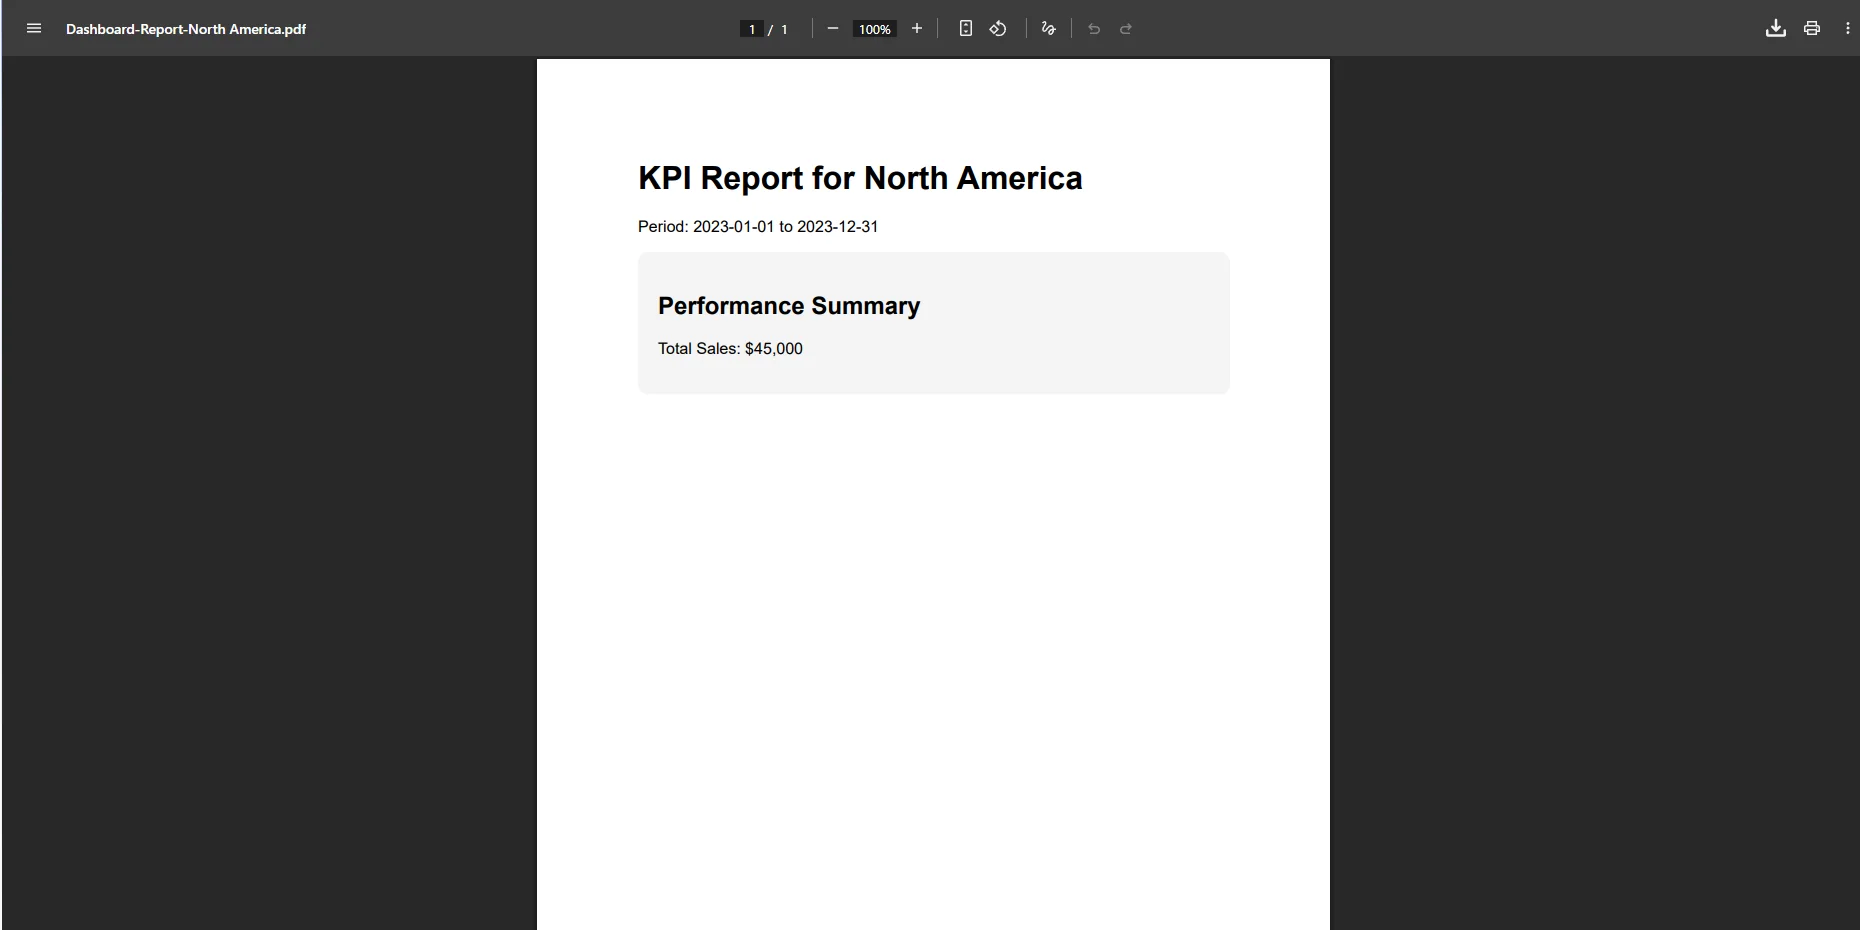Select the 100% zoom level value
1860x930 pixels.
tap(874, 28)
